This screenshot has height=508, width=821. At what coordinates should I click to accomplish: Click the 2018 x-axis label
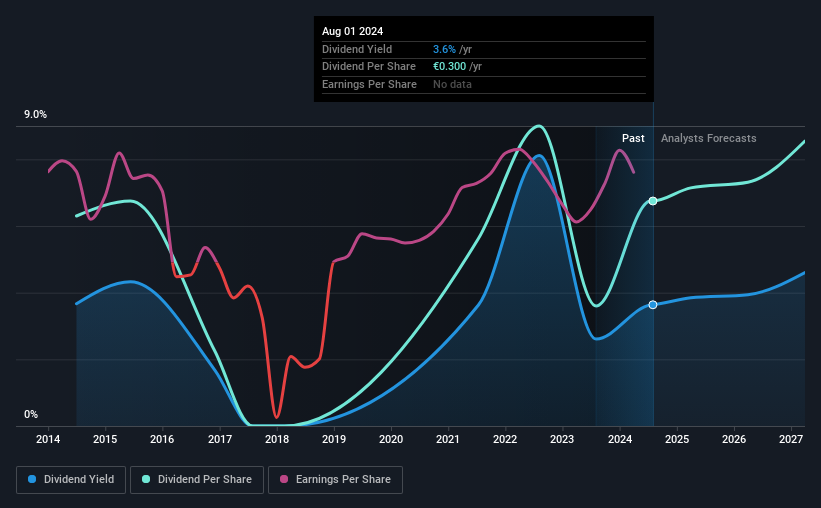277,439
